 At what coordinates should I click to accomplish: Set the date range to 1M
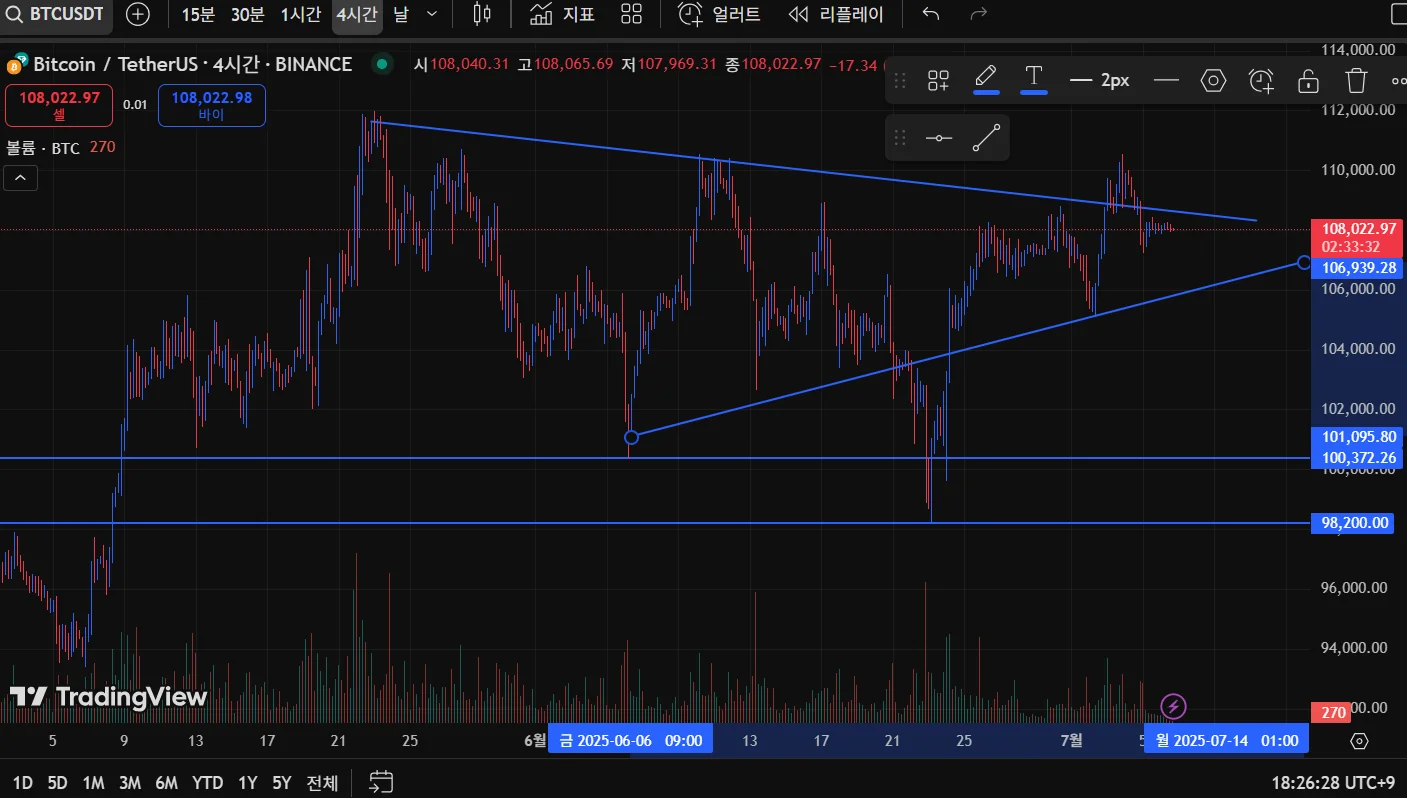click(93, 783)
